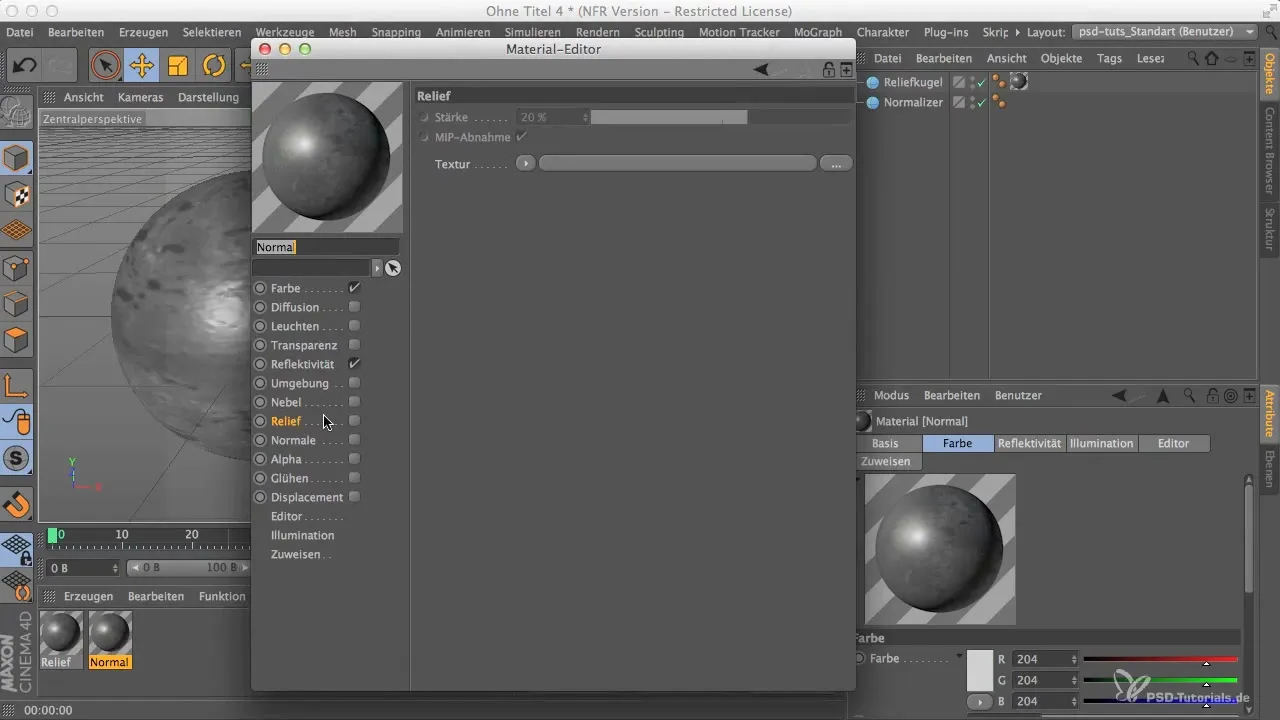Viewport: 1280px width, 720px height.
Task: Switch to Texture mode with checkered cube icon
Action: tap(17, 195)
